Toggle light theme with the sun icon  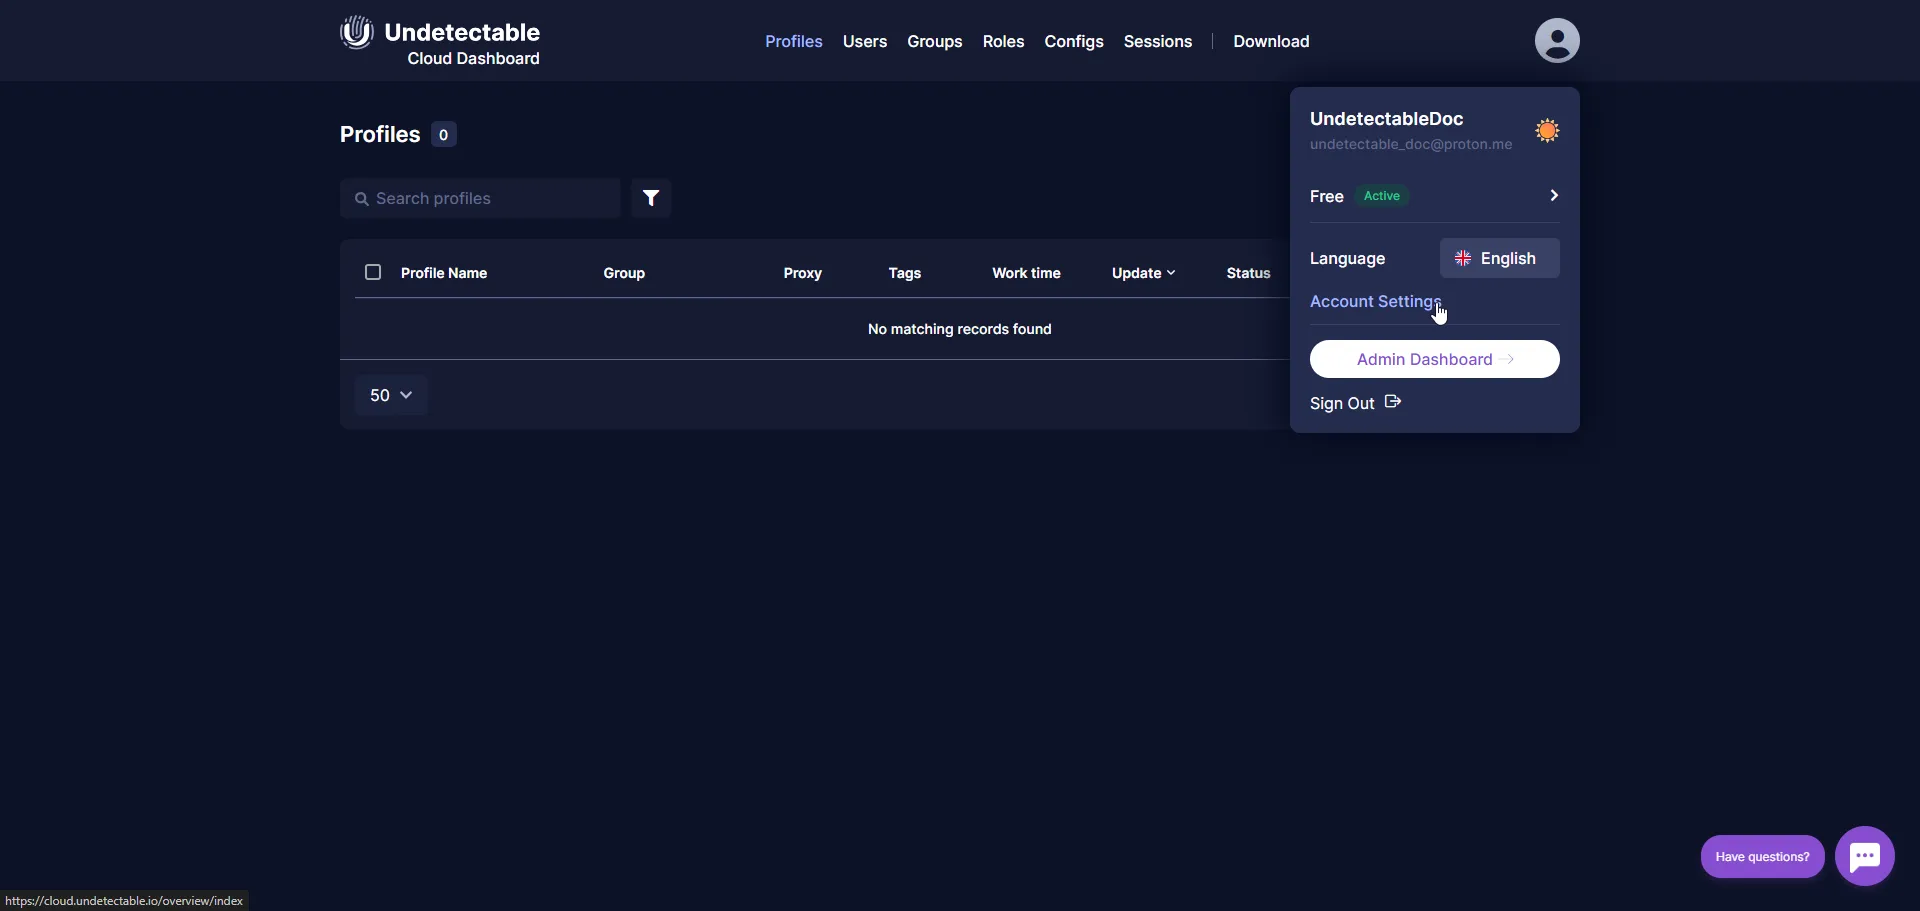pos(1547,131)
